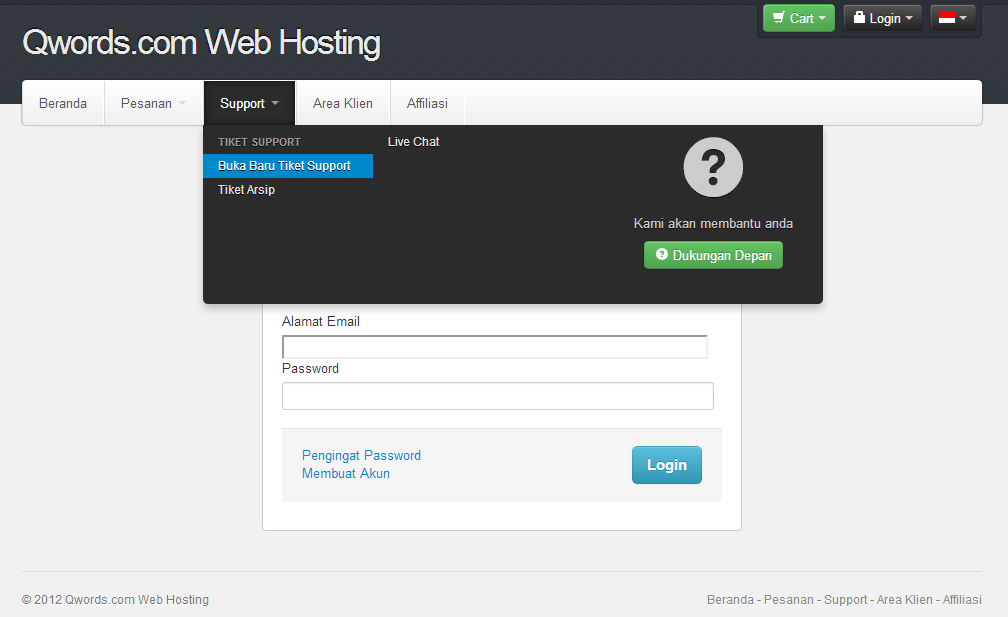Click the Qwords.com Web Hosting logo text
Image resolution: width=1008 pixels, height=617 pixels.
(200, 42)
